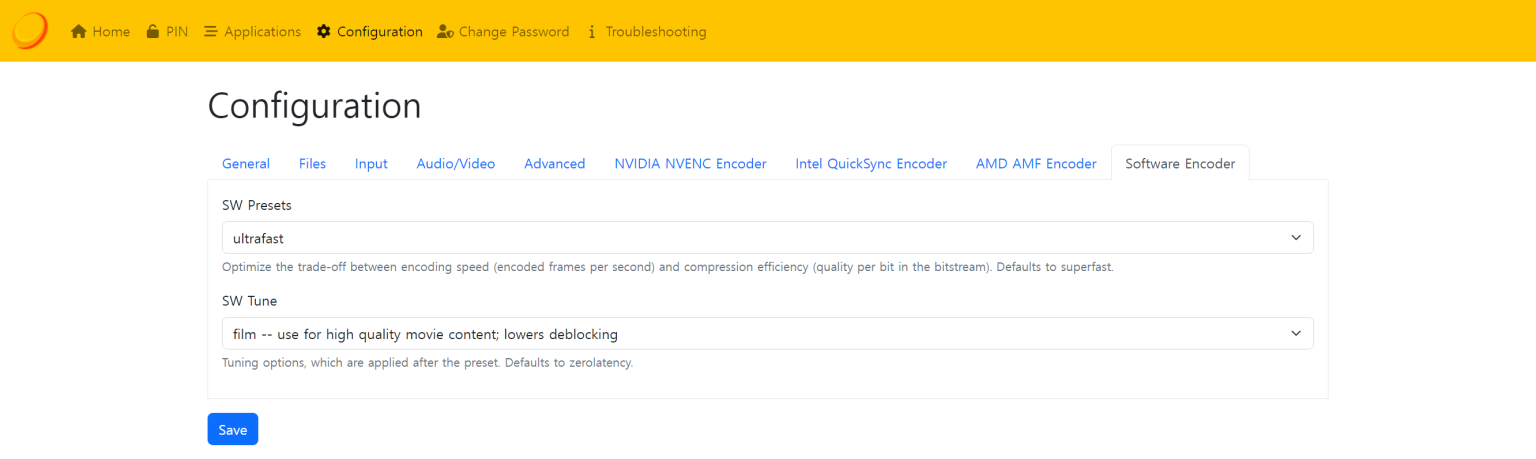1536x459 pixels.
Task: Click the Software Encoder tab
Action: 1180,164
